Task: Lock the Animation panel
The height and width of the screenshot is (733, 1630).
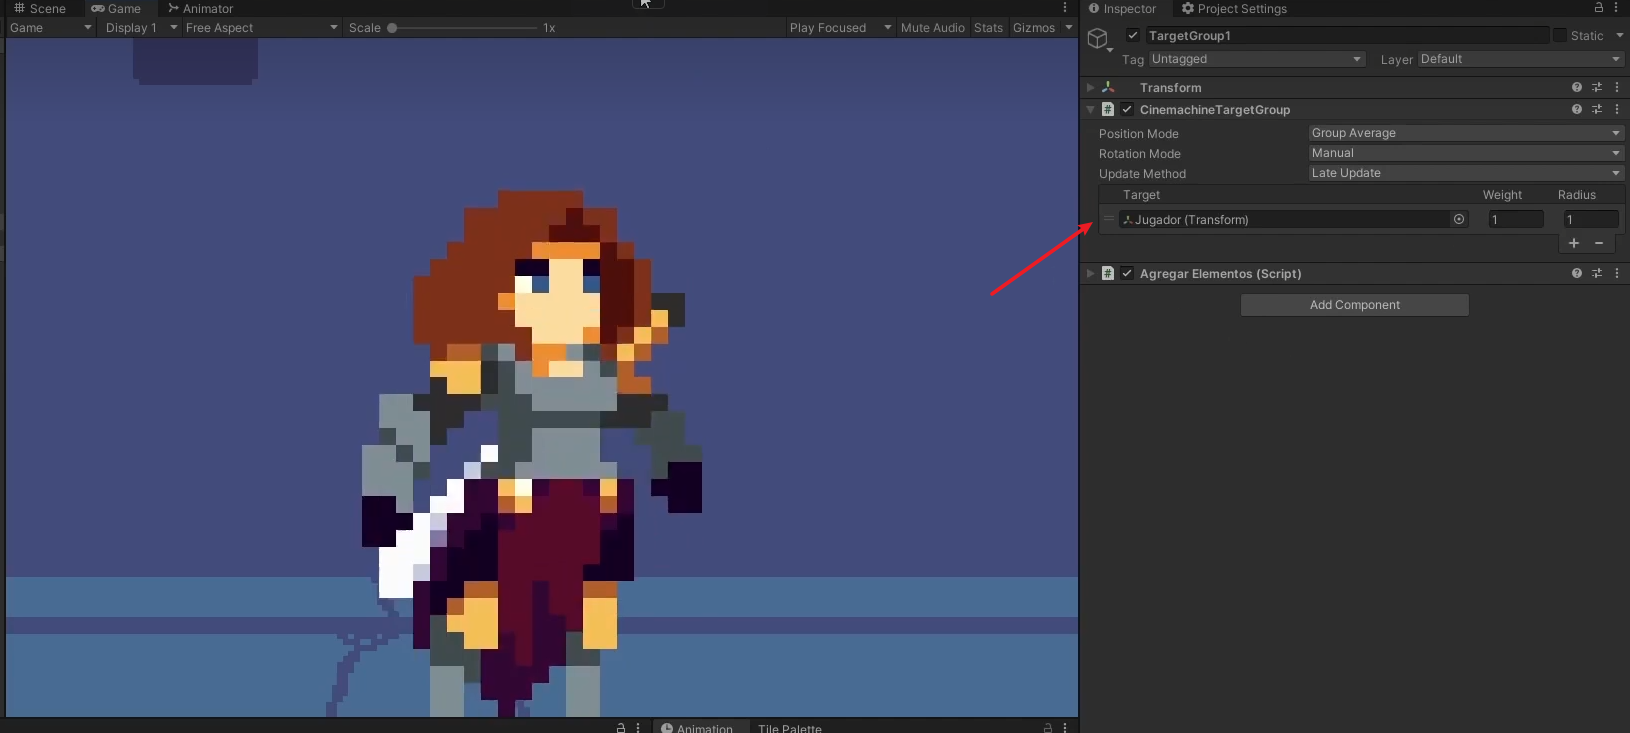Action: (x=1048, y=728)
